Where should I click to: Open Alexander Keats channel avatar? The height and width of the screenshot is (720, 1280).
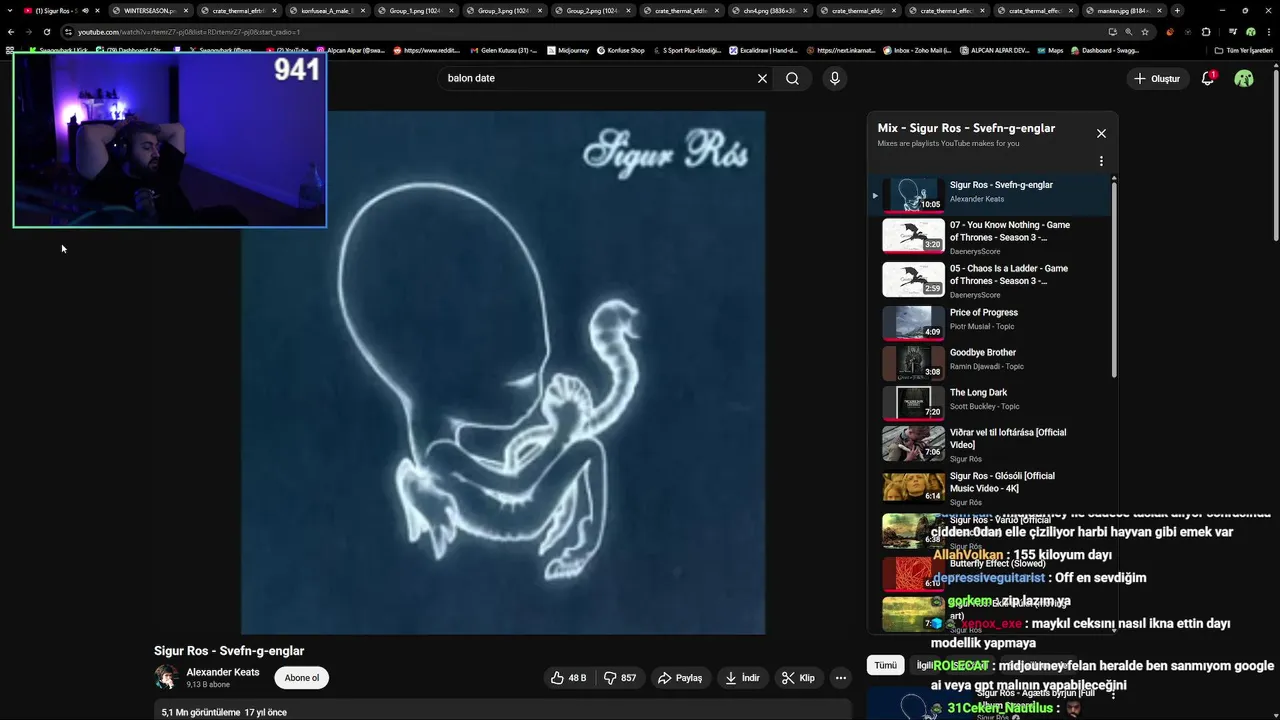[166, 677]
